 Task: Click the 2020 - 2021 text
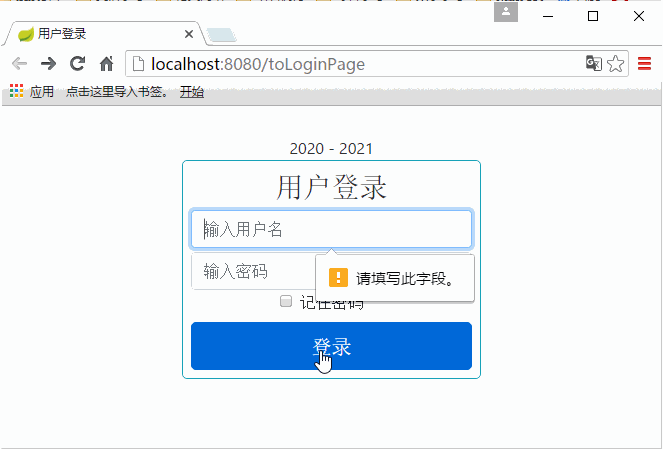331,149
